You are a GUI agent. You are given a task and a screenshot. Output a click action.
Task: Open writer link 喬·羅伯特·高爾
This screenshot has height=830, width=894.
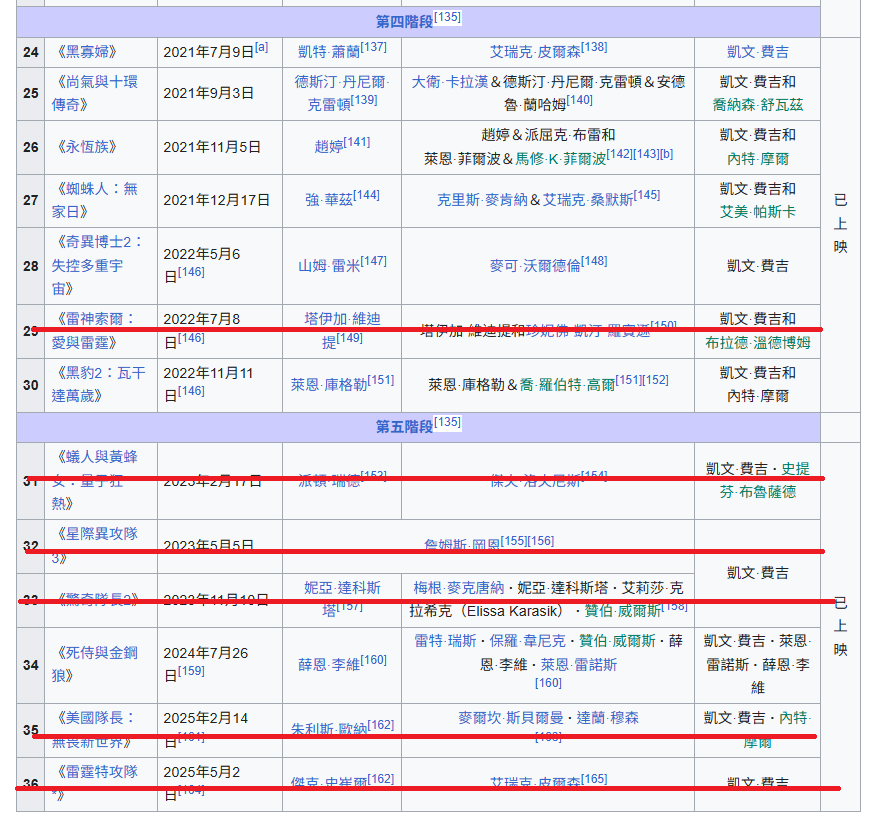click(567, 385)
